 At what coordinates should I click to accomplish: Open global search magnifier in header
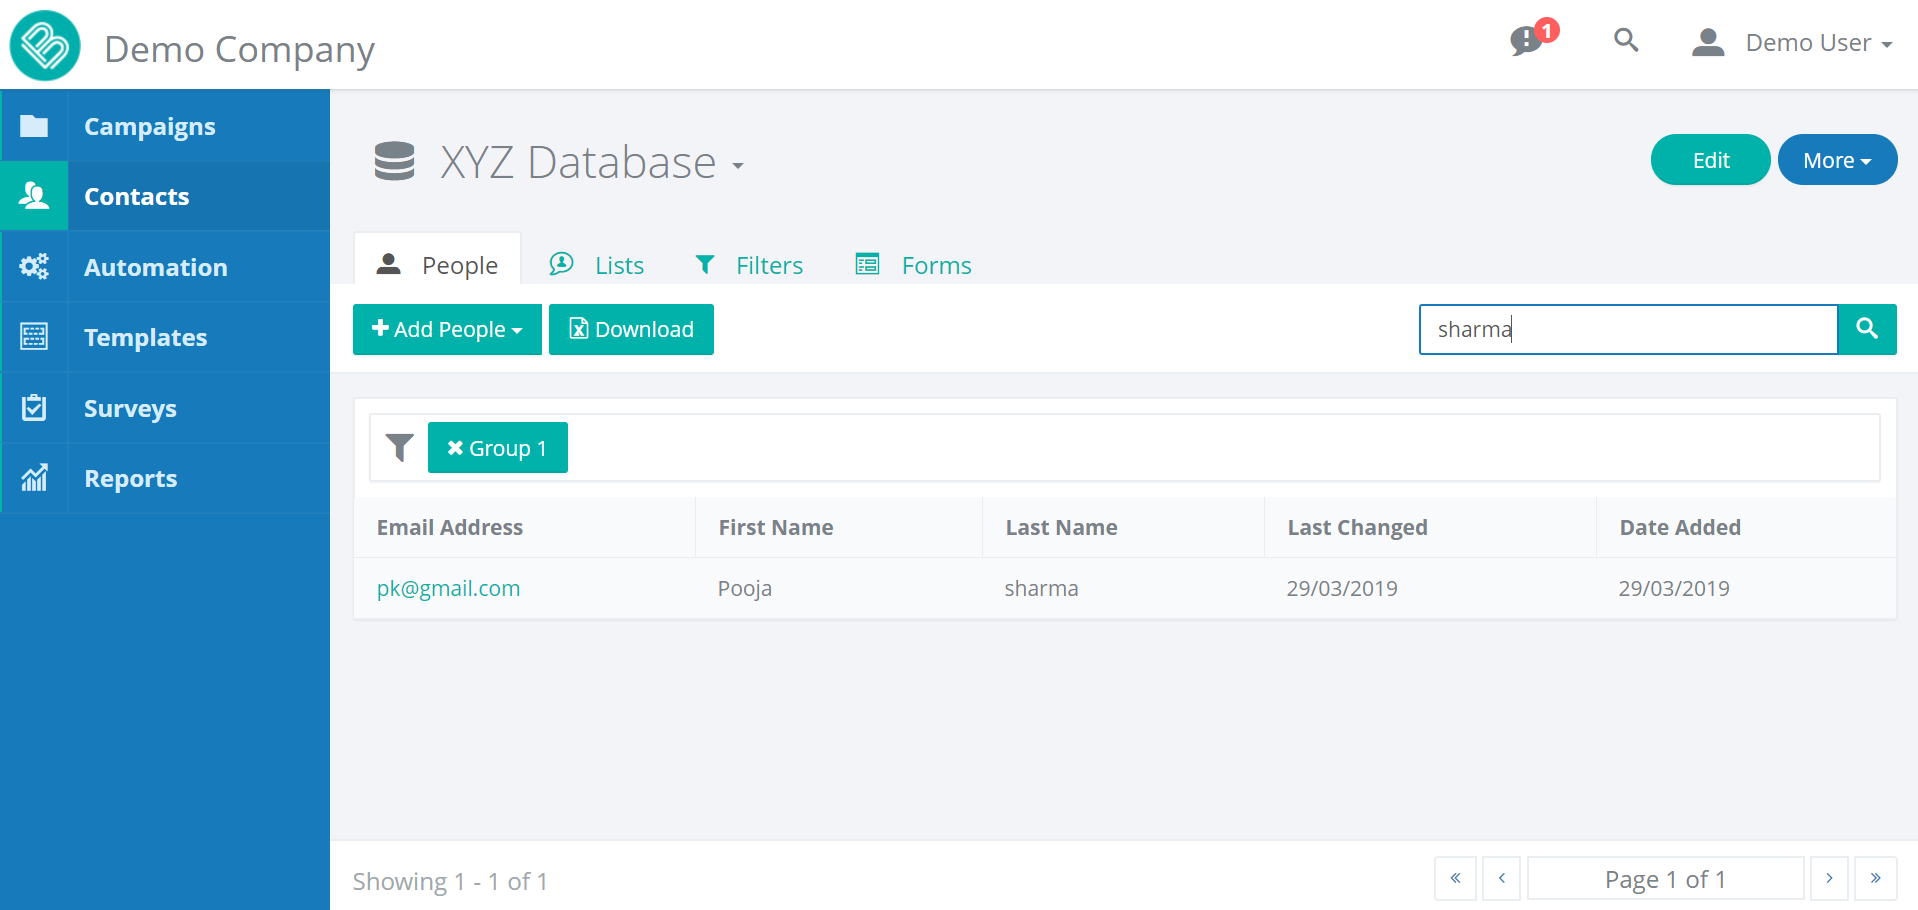(1626, 41)
